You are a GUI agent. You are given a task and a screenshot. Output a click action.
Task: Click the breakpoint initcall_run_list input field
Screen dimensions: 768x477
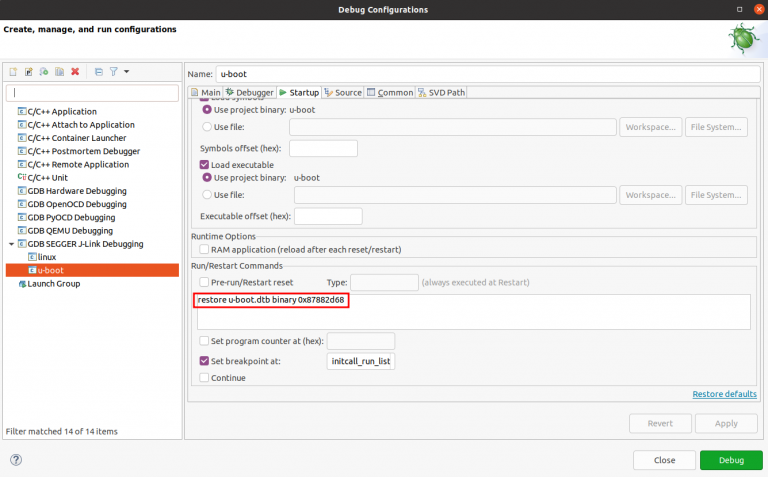[361, 361]
